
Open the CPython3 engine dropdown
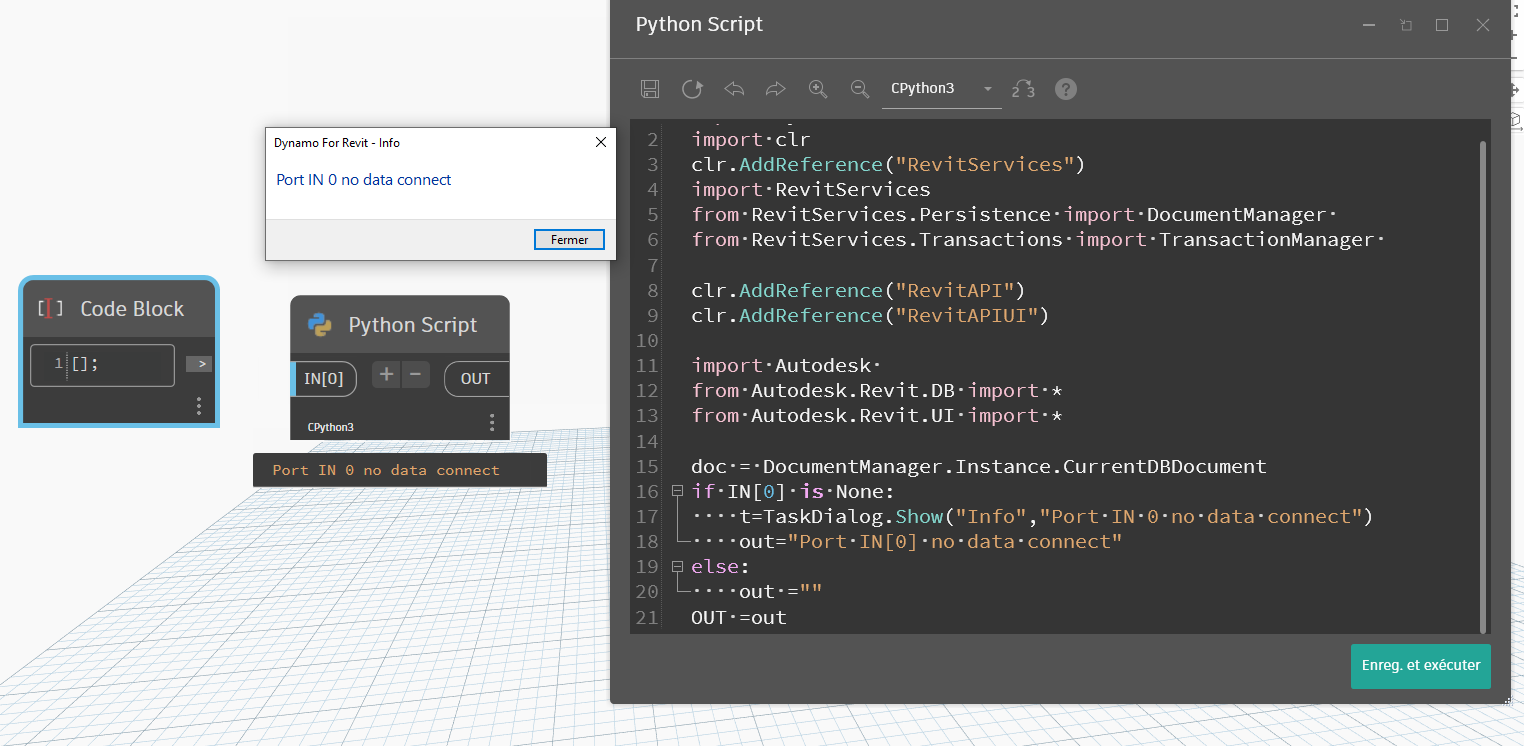coord(941,89)
